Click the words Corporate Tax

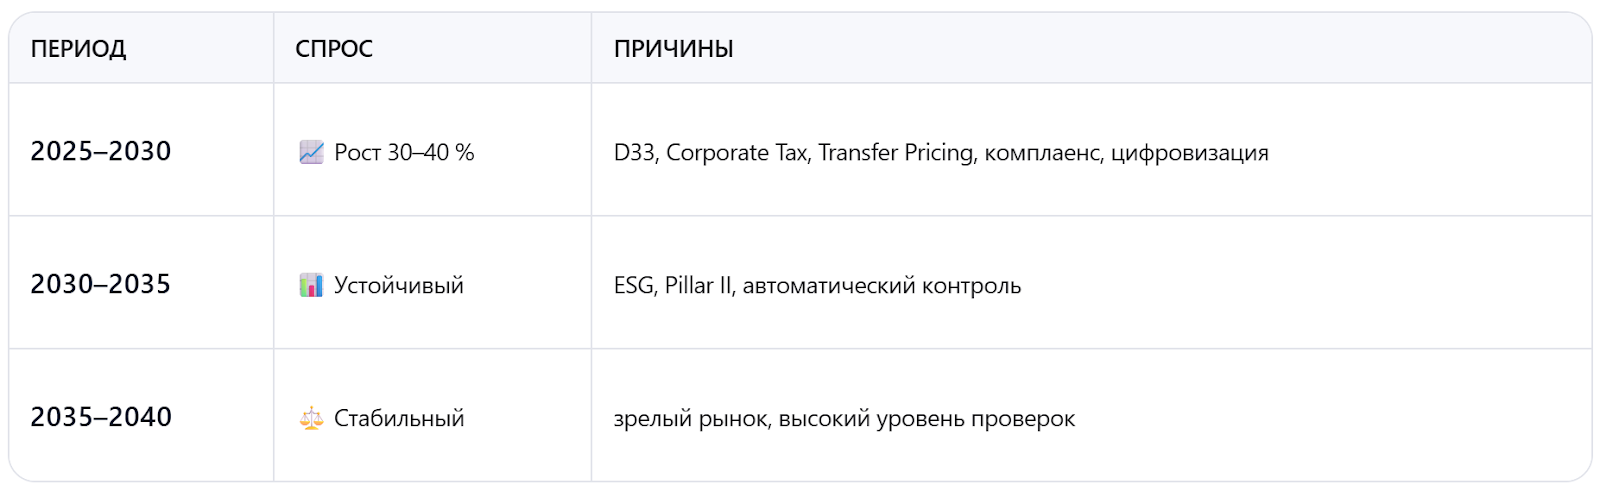coord(737,152)
